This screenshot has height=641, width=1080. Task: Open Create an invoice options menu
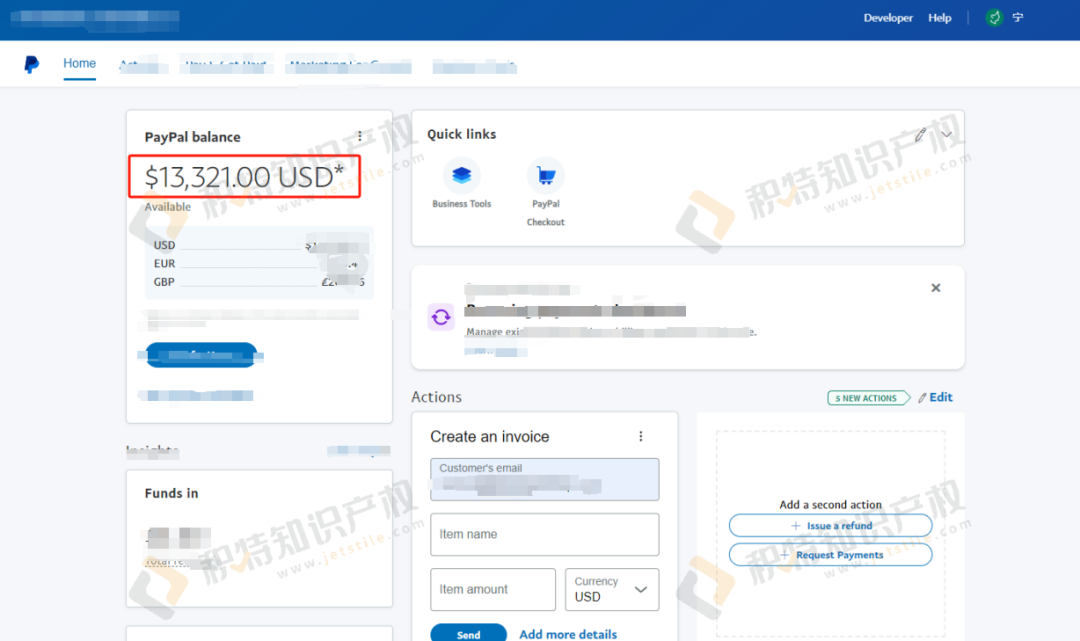[641, 437]
